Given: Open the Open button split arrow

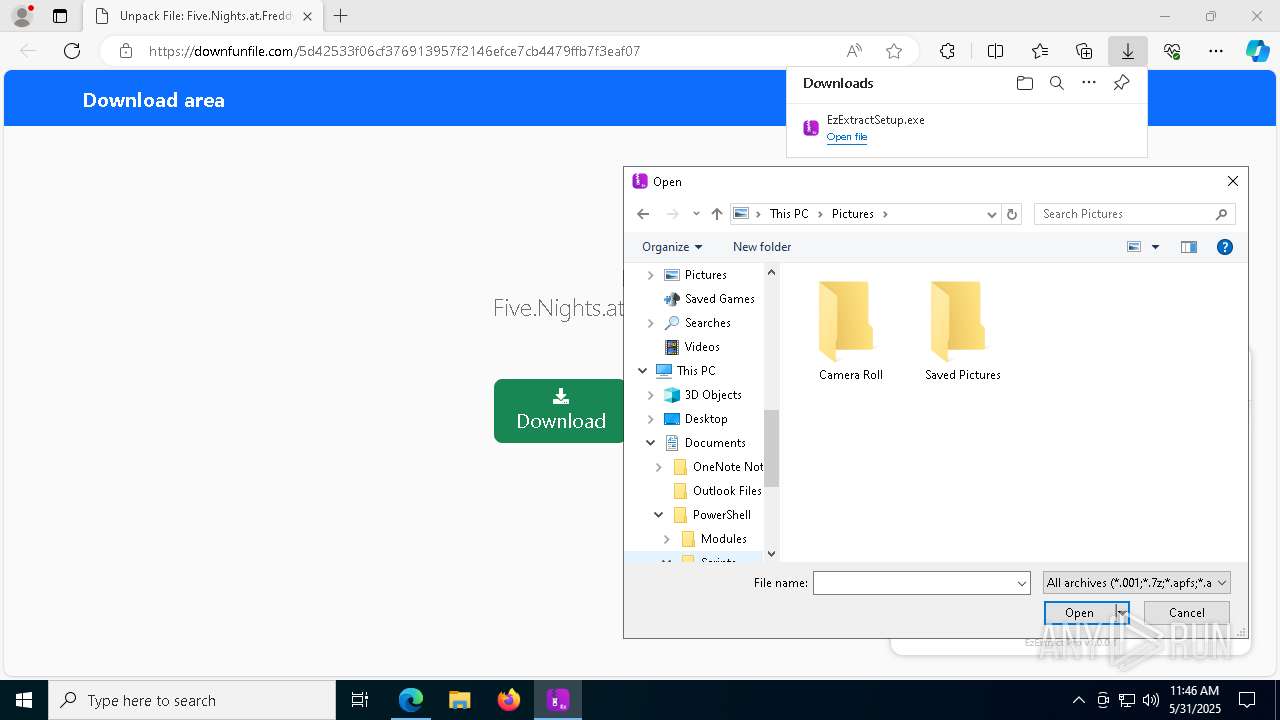Looking at the screenshot, I should pos(1122,613).
